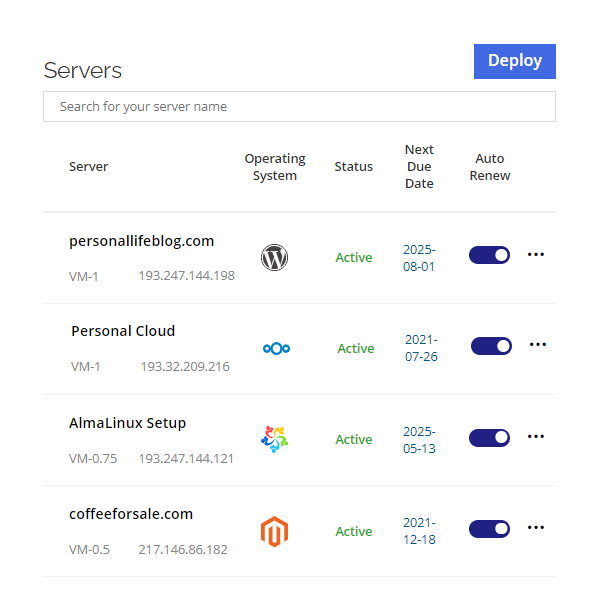Disable auto renew for Personal Cloud
600x600 pixels.
[x=492, y=346]
